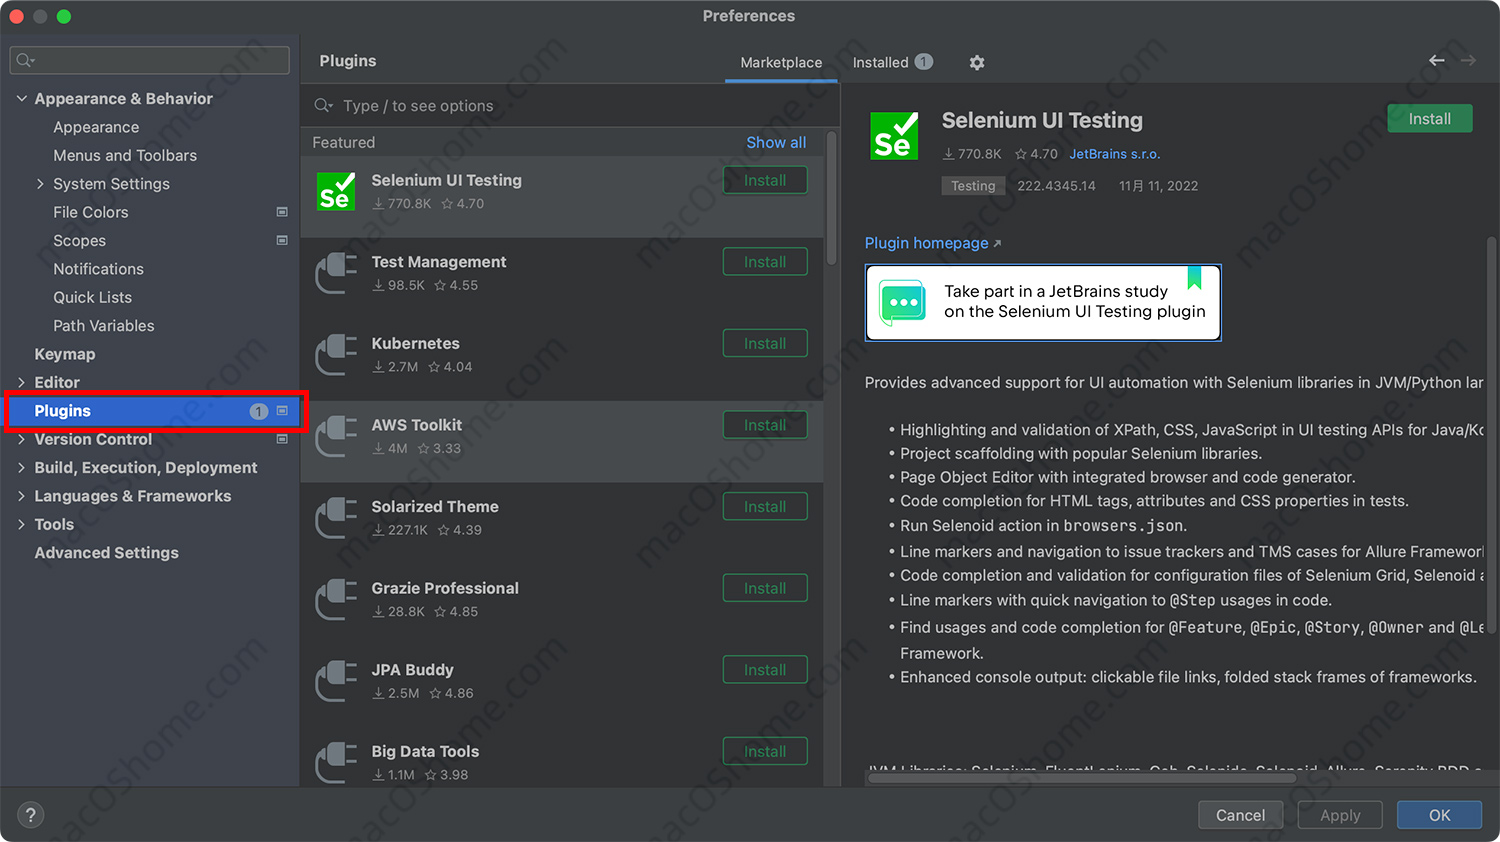Viewport: 1500px width, 842px height.
Task: Click the chat bubble icon in study banner
Action: (x=902, y=302)
